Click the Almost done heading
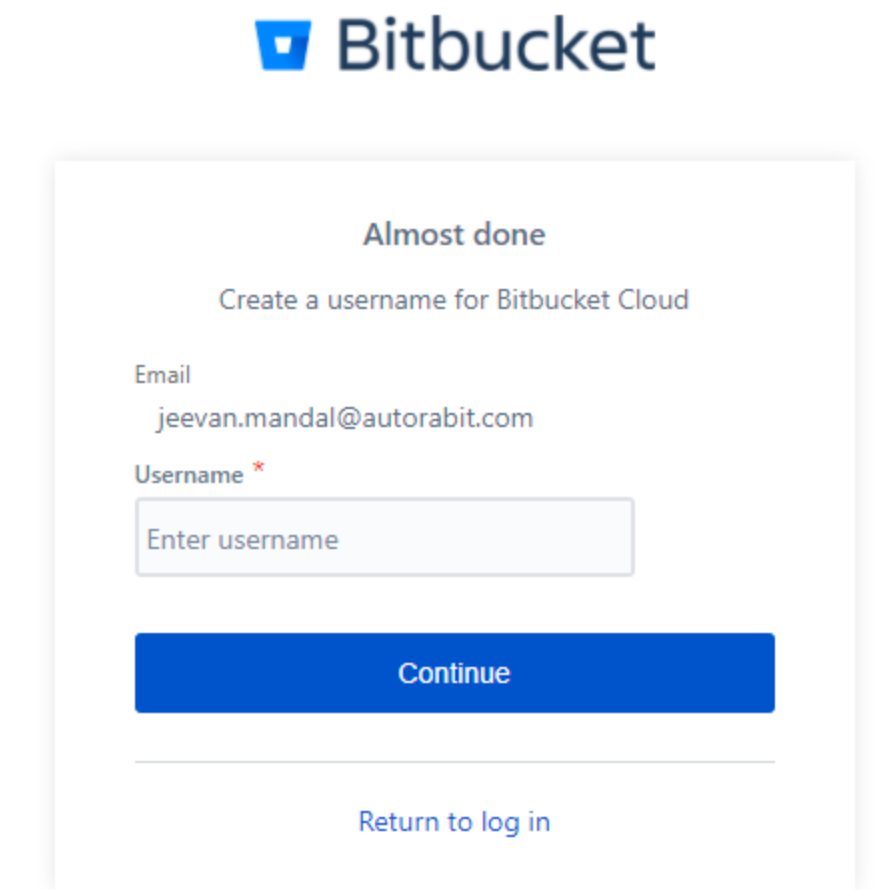The width and height of the screenshot is (890, 890). tap(454, 235)
